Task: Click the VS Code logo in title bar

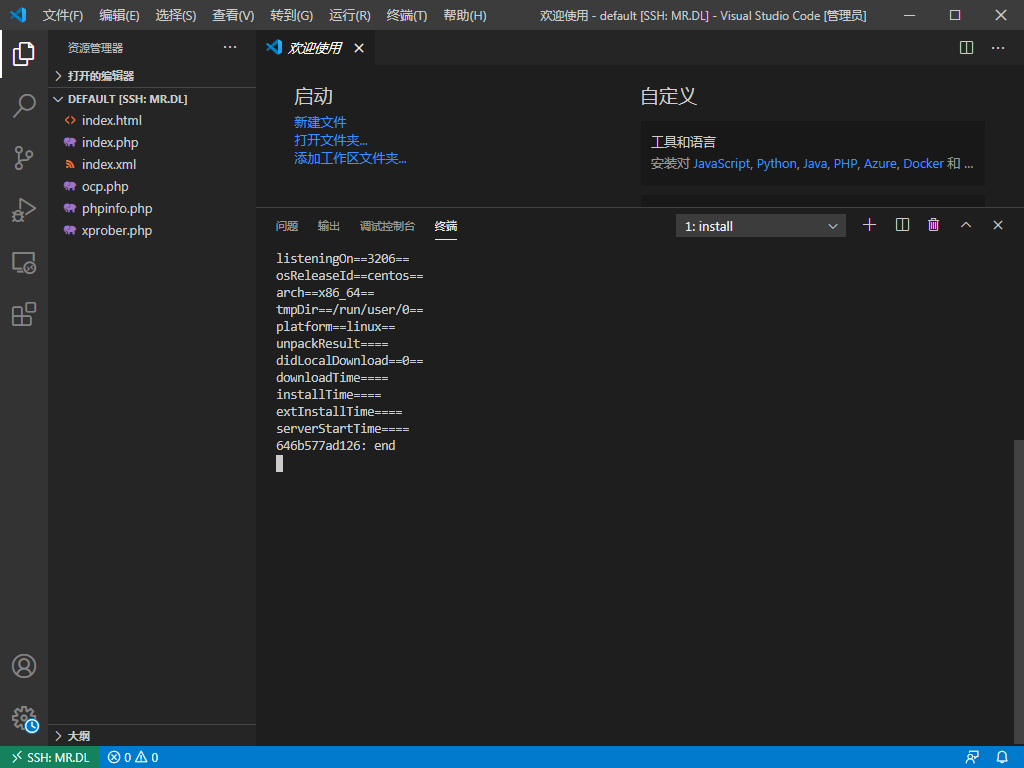Action: tap(18, 14)
